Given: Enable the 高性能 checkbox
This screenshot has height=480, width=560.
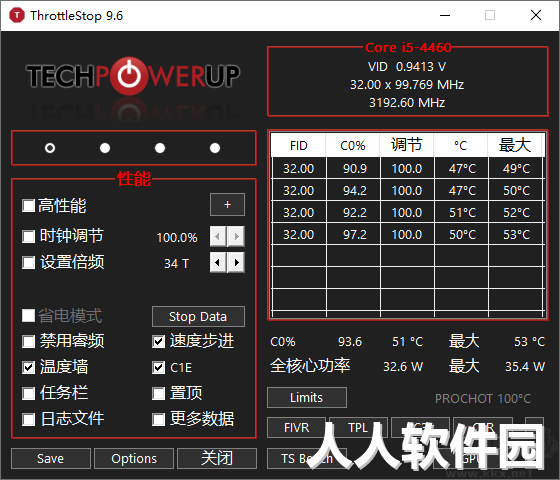Looking at the screenshot, I should coord(28,206).
